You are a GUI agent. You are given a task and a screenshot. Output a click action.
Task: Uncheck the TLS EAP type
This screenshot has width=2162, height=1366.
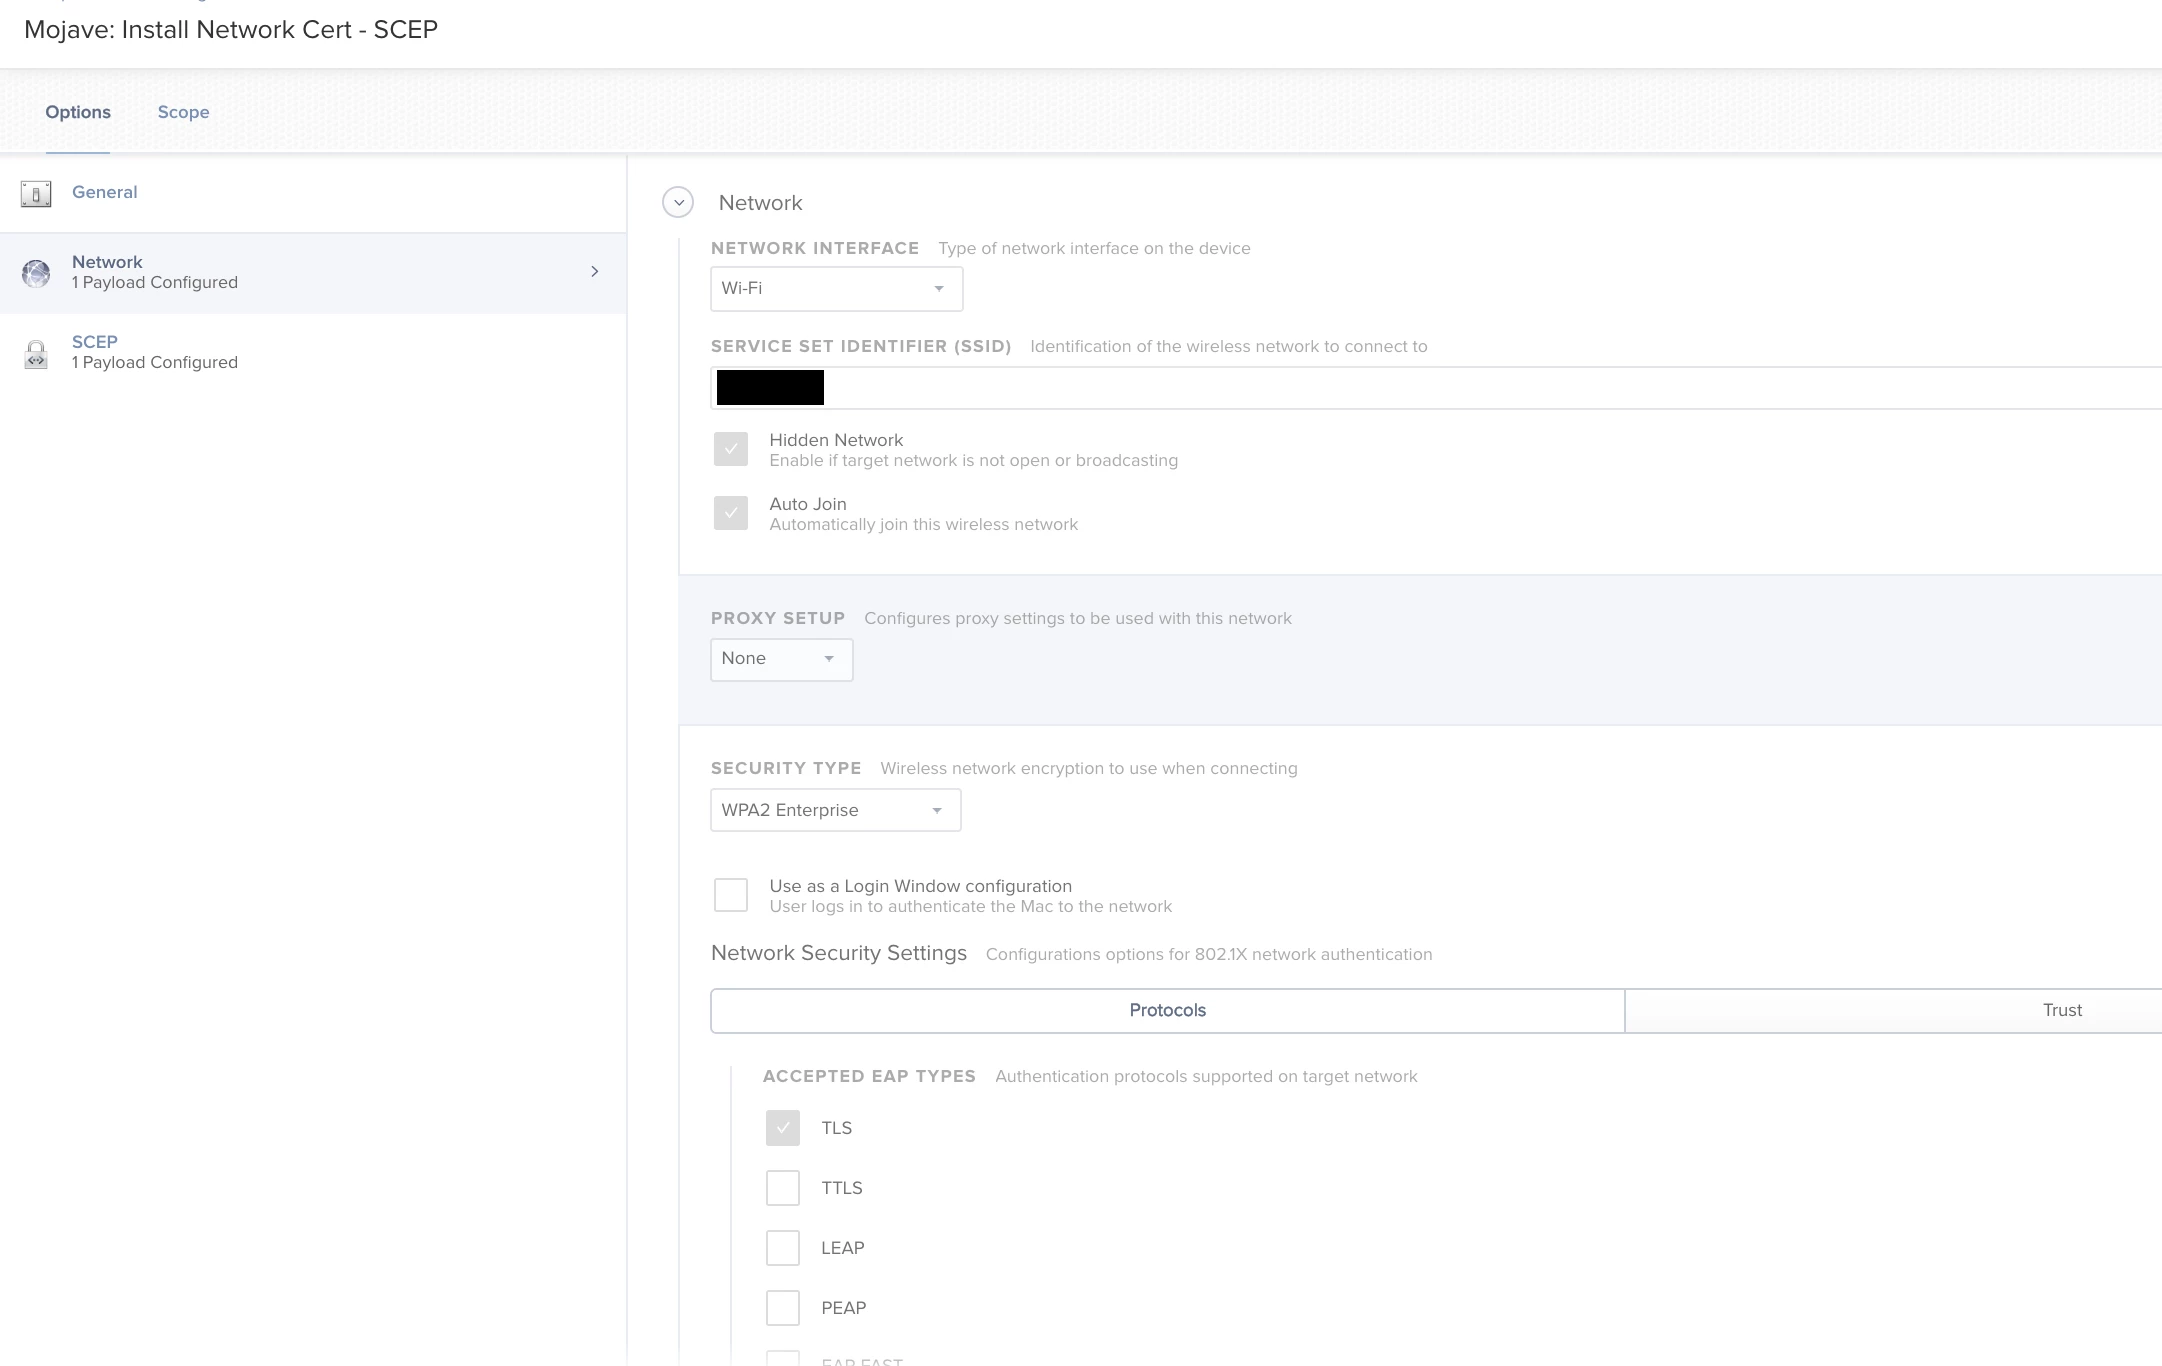(x=783, y=1128)
